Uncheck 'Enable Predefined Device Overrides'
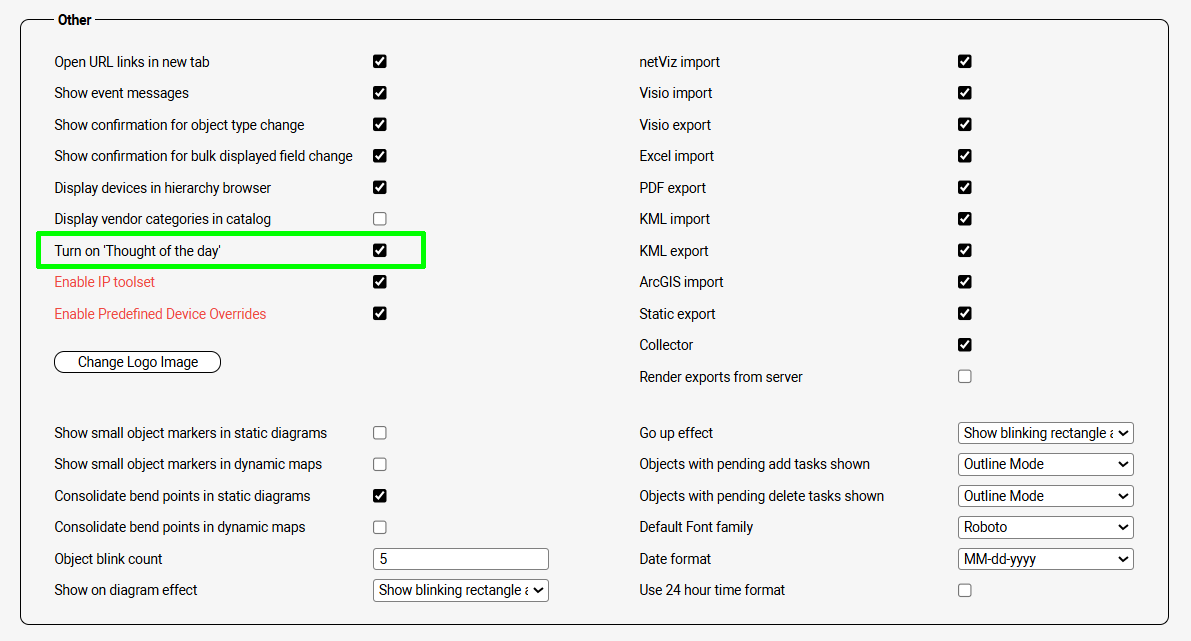 (380, 313)
